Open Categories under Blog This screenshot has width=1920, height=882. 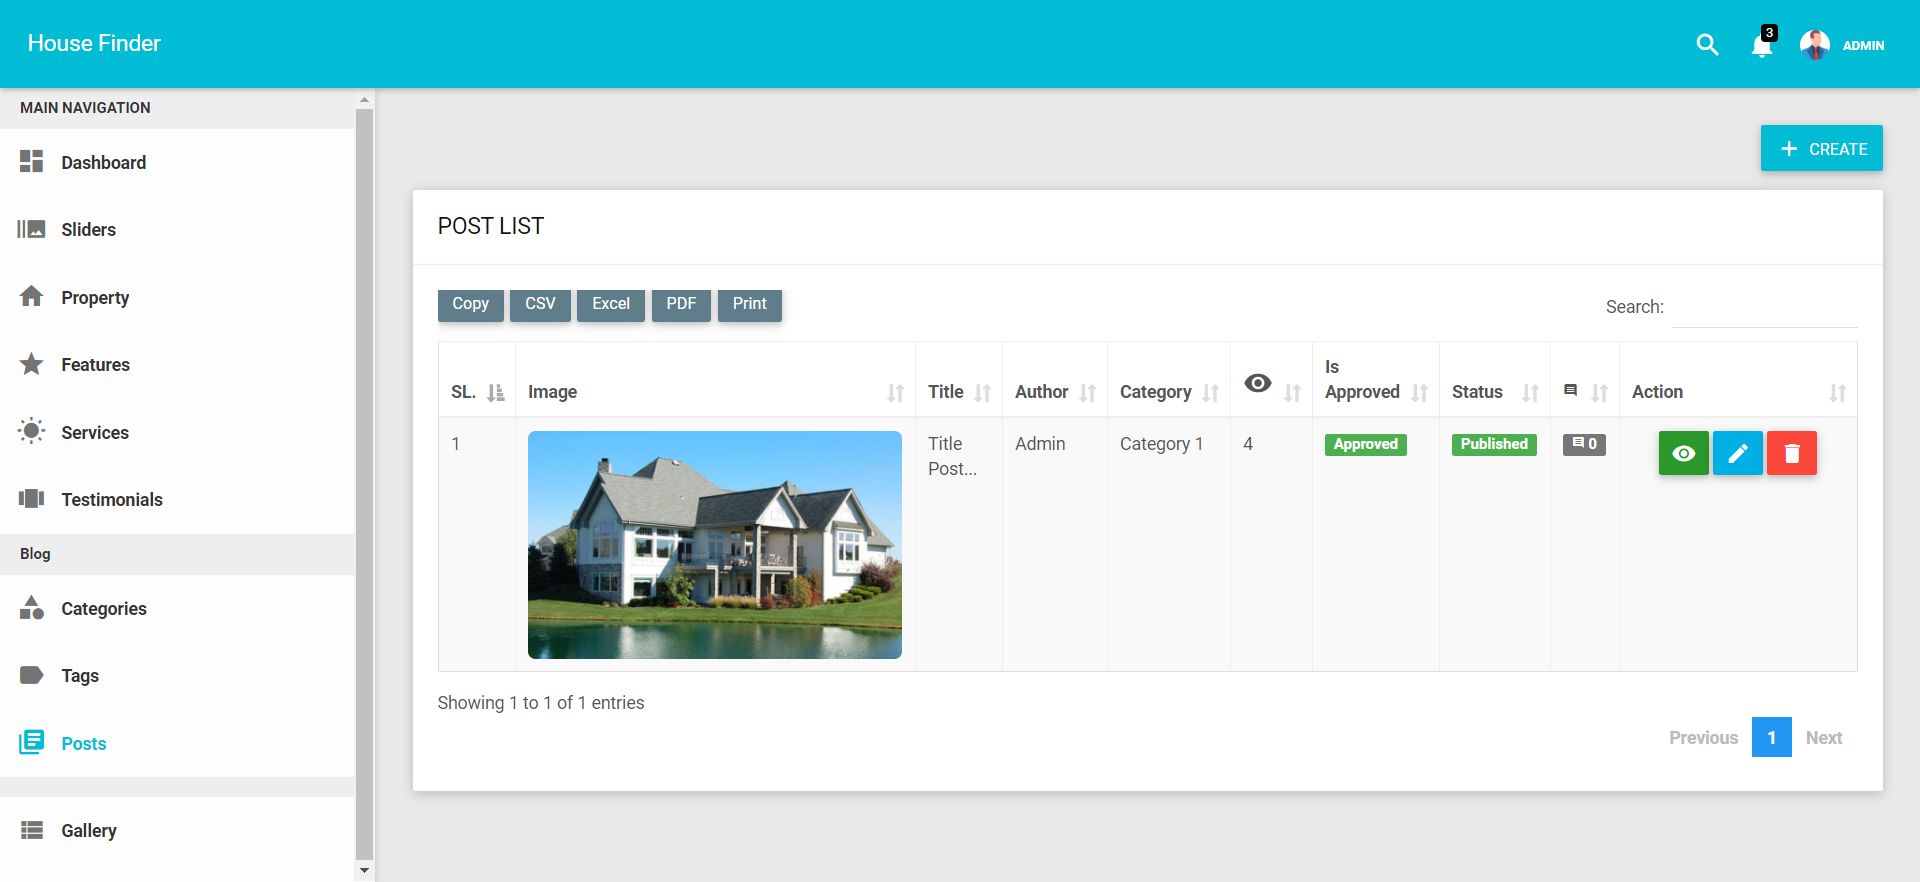177,608
